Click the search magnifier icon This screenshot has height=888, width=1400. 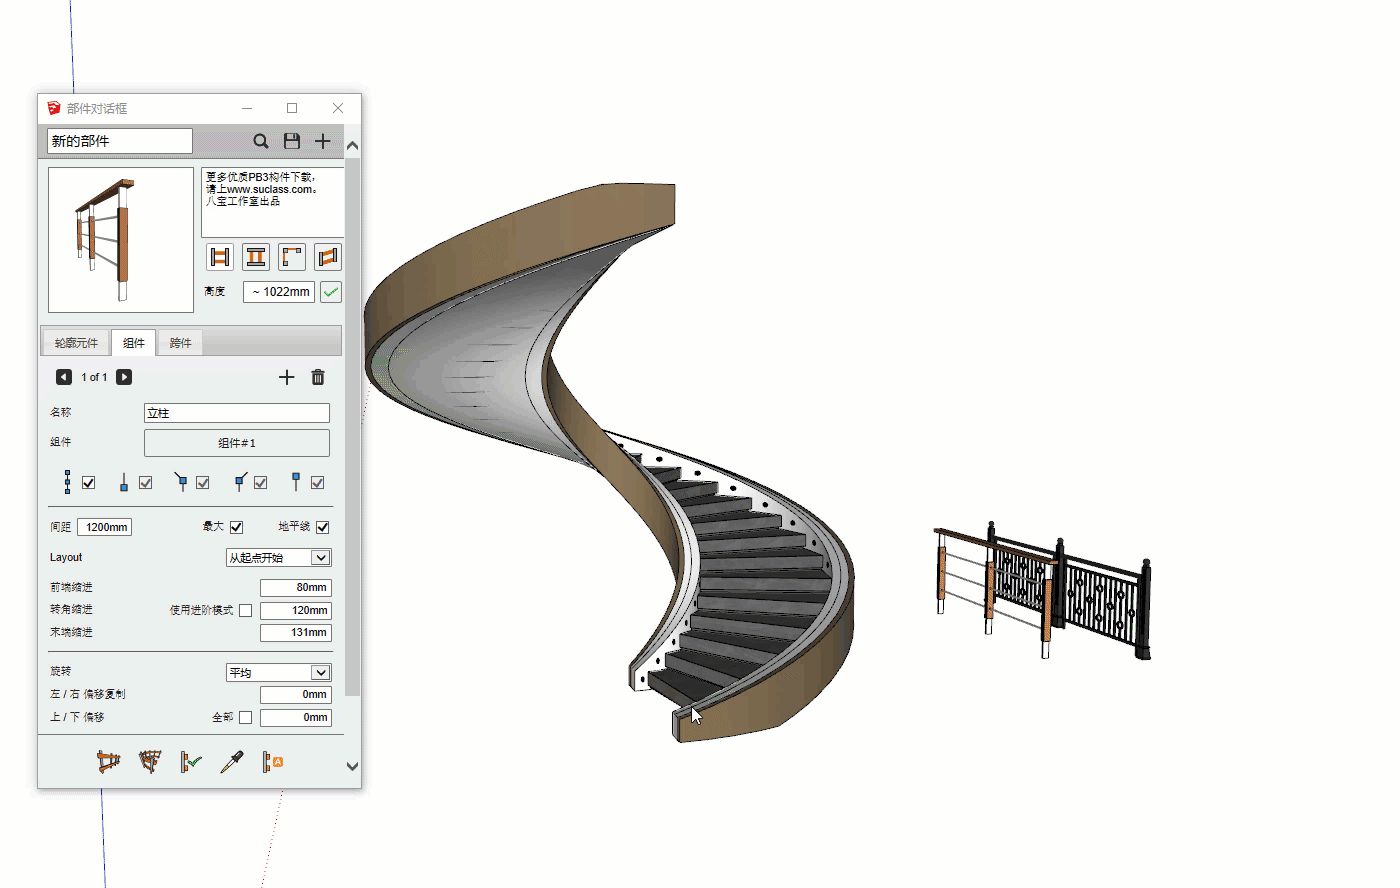point(260,141)
